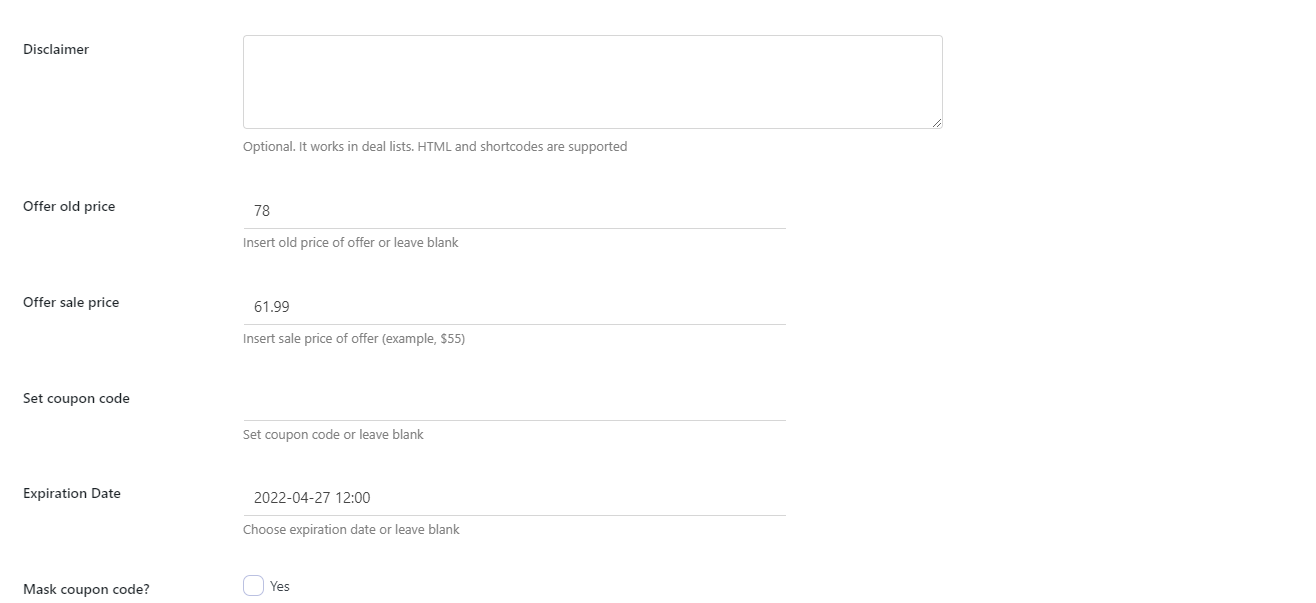Click the Insert sale price example hint

click(x=354, y=338)
